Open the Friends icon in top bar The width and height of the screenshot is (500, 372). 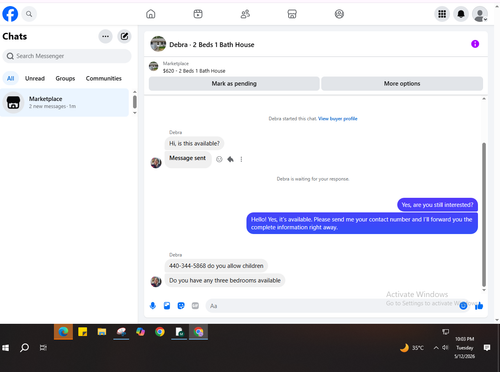click(245, 14)
